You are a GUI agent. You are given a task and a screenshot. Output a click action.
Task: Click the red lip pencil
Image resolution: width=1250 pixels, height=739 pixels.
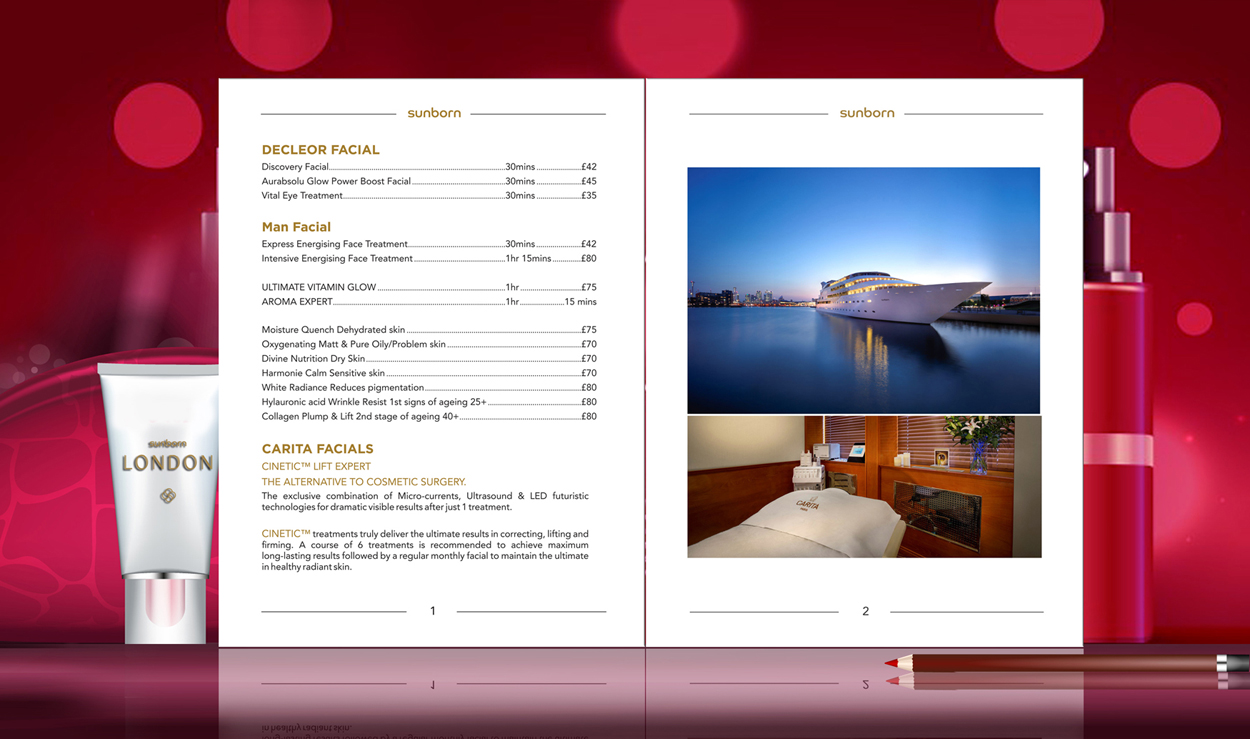[1066, 663]
